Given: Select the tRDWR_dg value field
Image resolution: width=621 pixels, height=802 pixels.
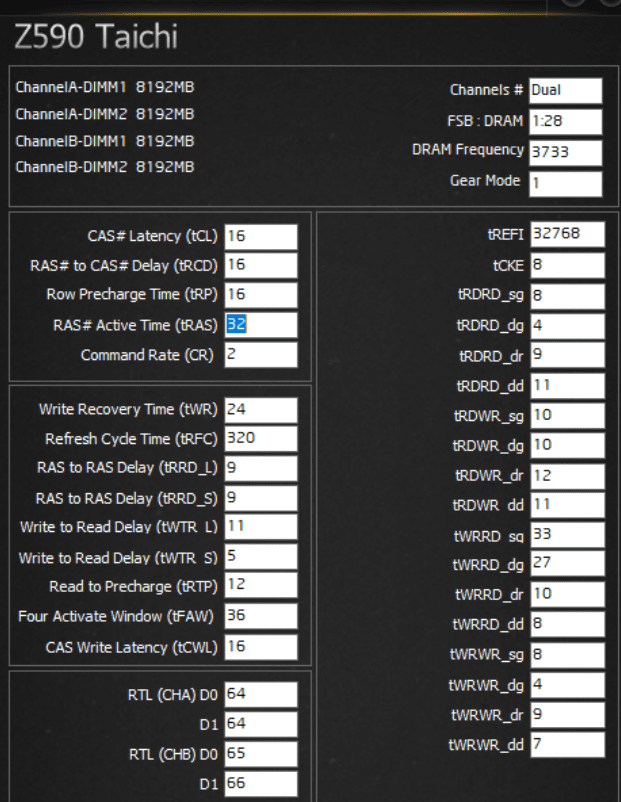Looking at the screenshot, I should point(567,445).
